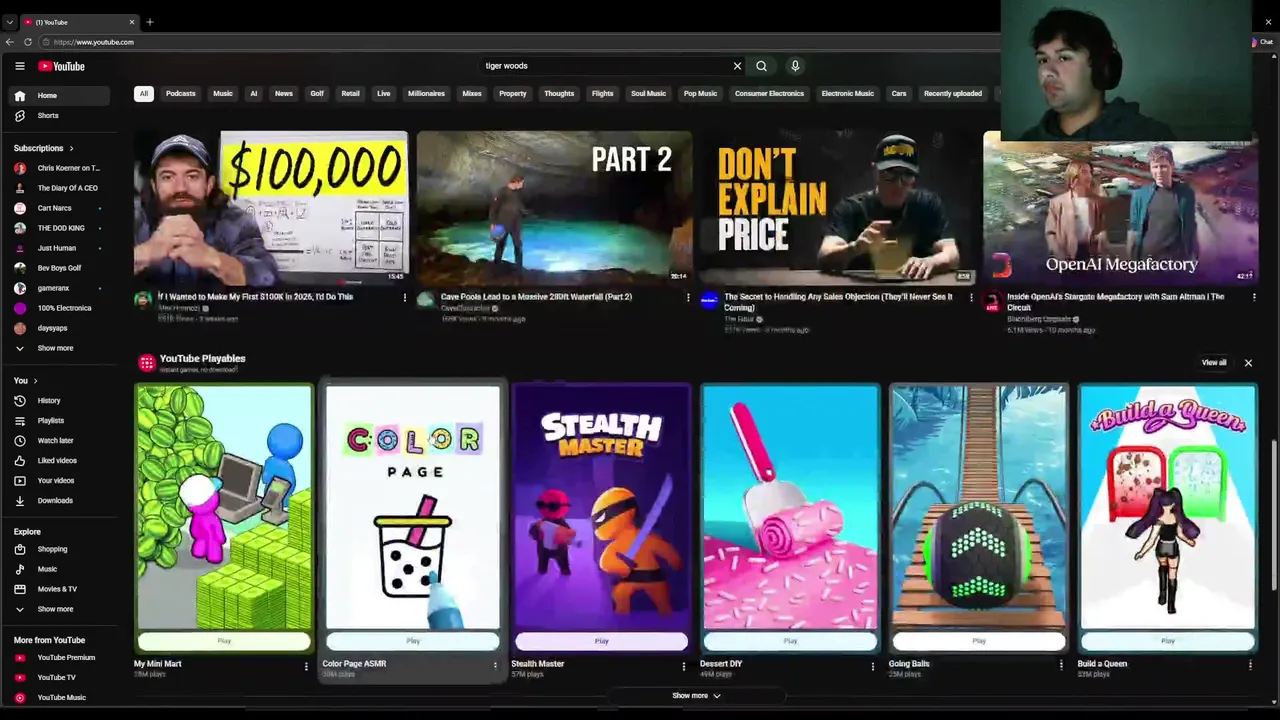
Task: Open Liked videos in the sidebar
Action: tap(59, 460)
